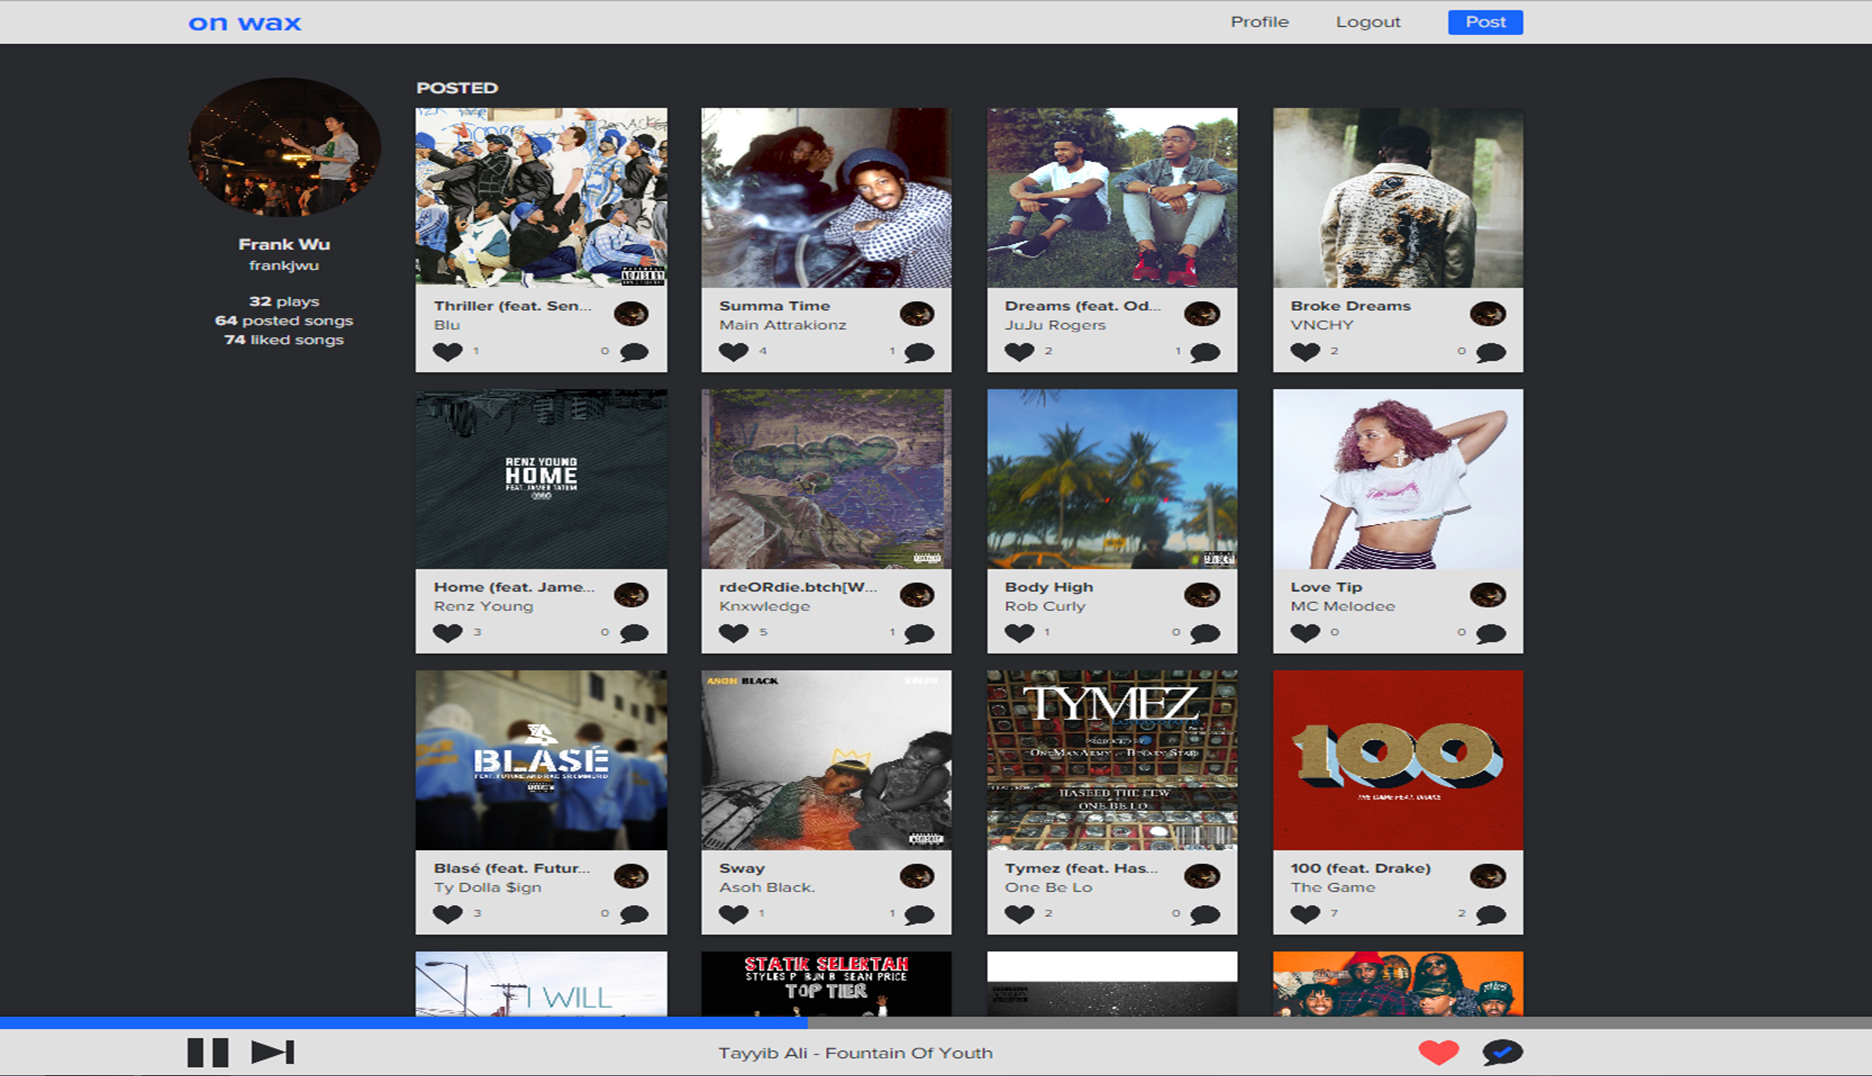
Task: Seek within the blue playback progress bar
Action: click(403, 1023)
